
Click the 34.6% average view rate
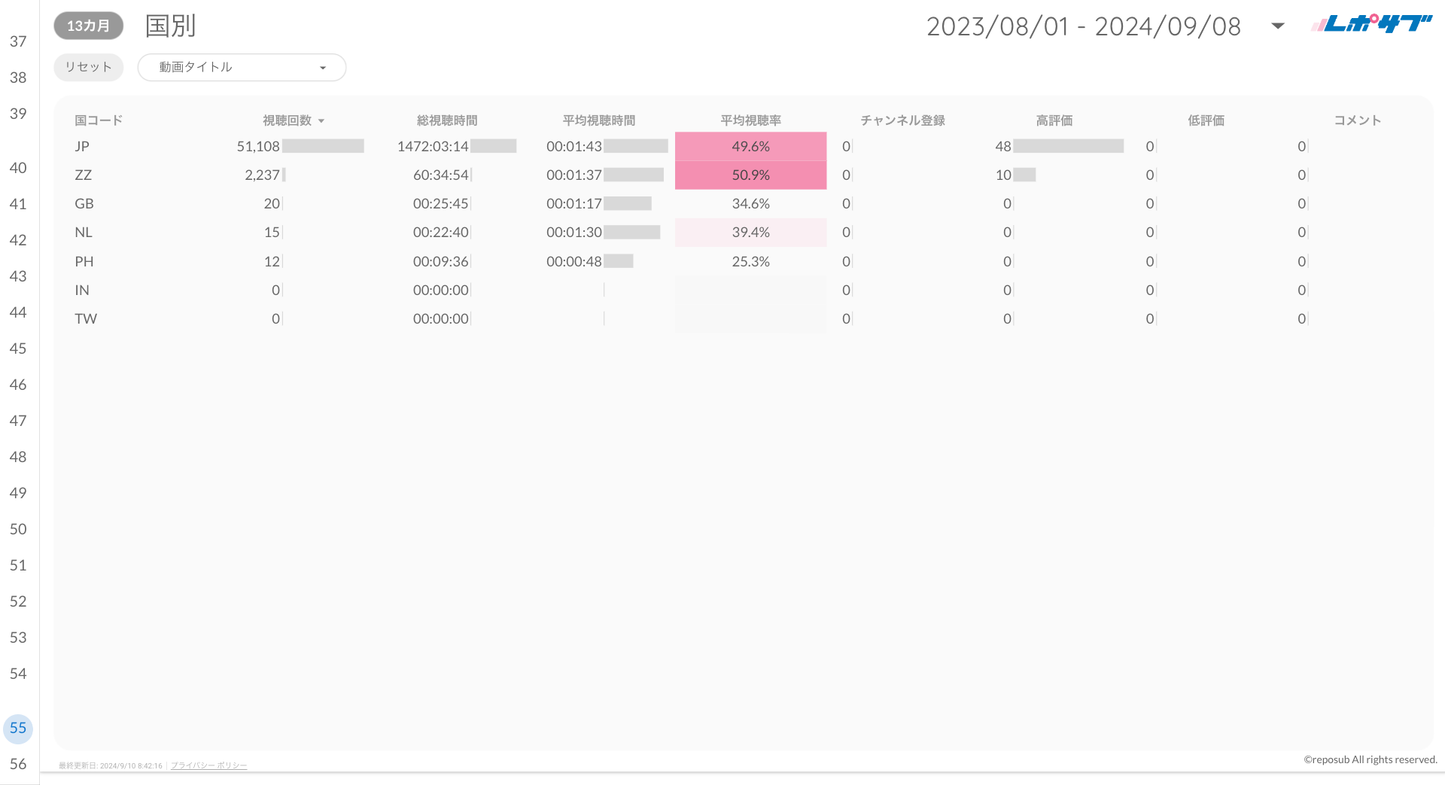click(x=751, y=203)
